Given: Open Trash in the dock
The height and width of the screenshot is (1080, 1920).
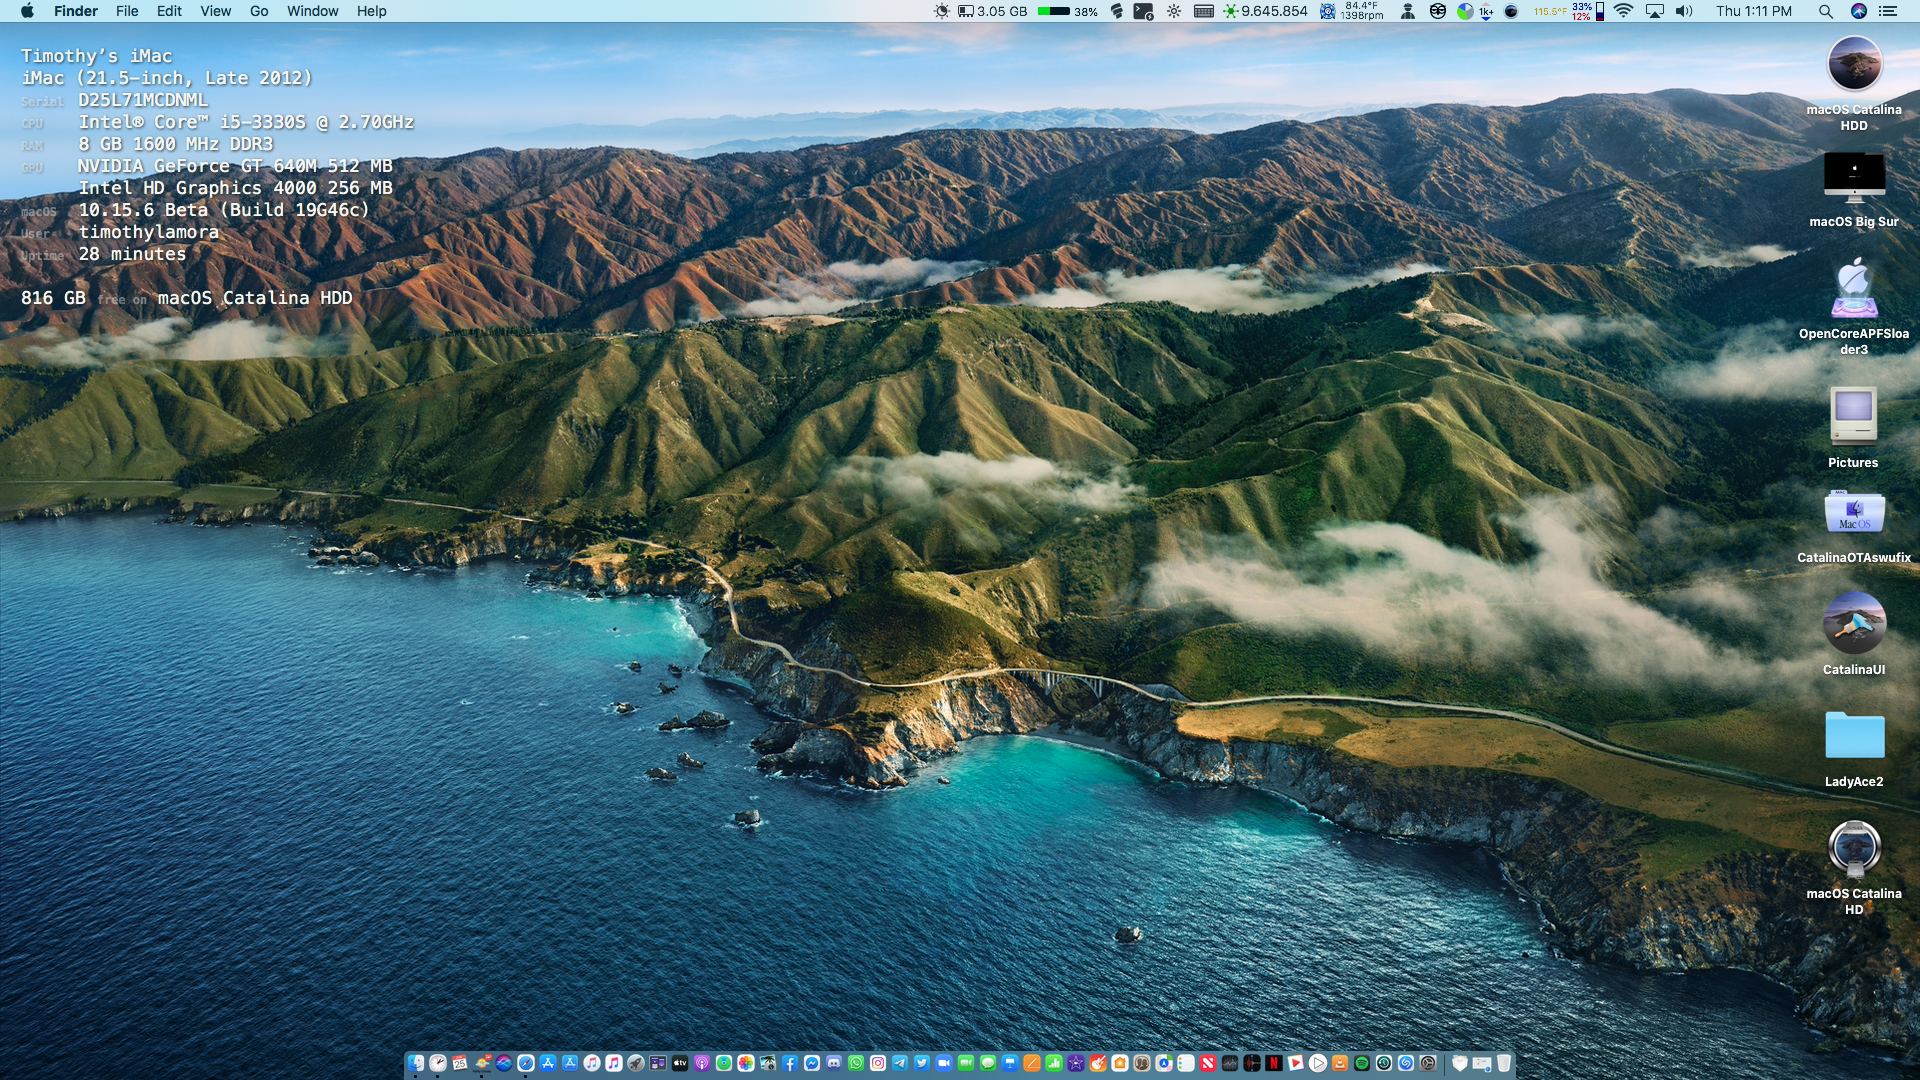Looking at the screenshot, I should [x=1503, y=1063].
